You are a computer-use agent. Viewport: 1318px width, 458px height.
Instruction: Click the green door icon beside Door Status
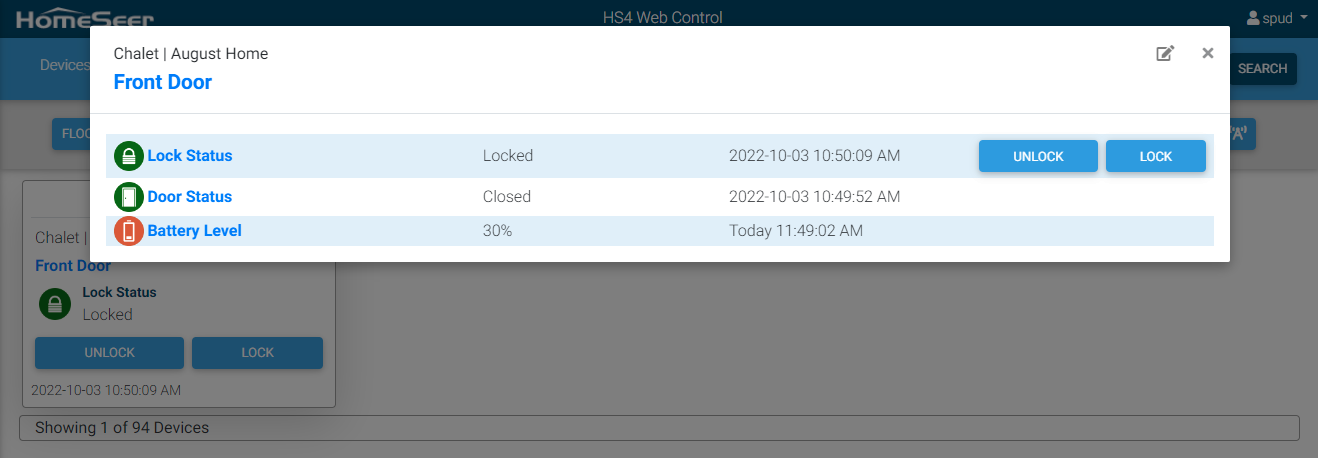point(129,197)
